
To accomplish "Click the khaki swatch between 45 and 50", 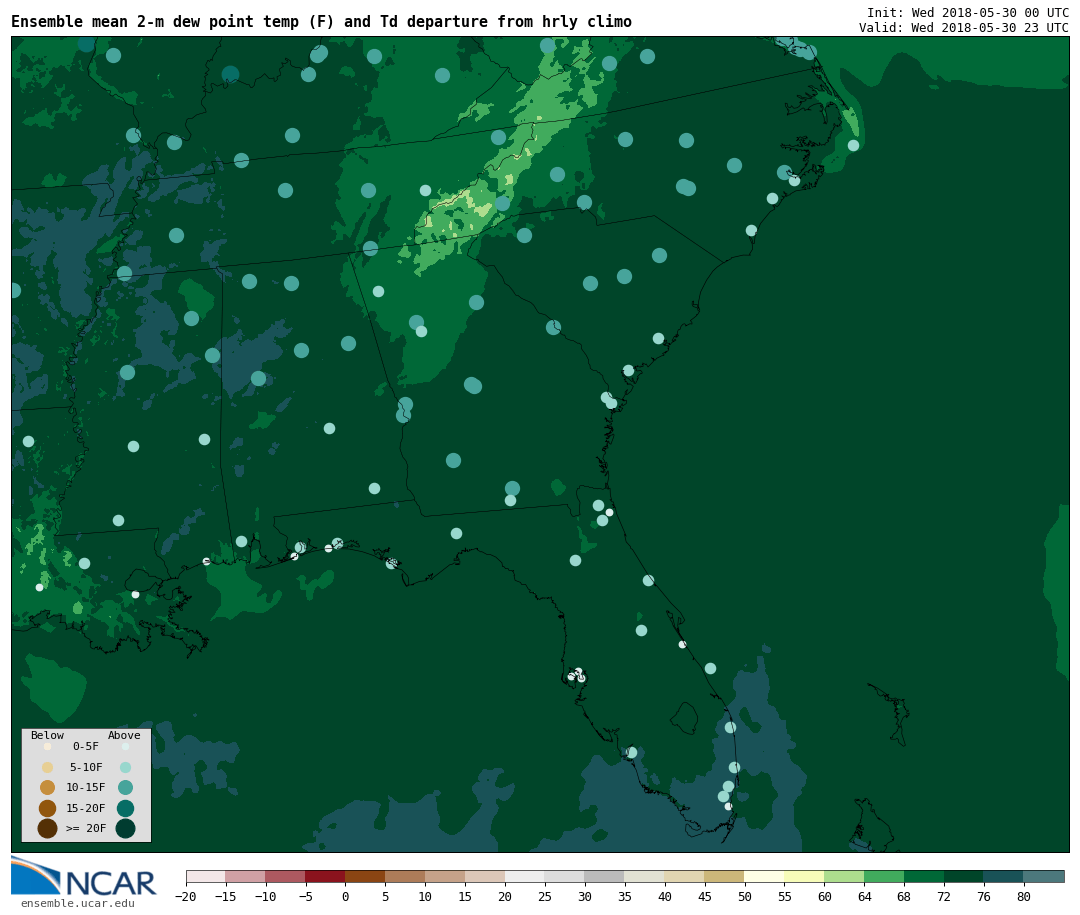I will click(725, 876).
